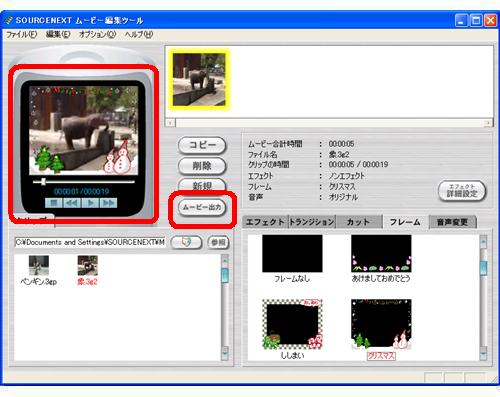Open the ファイル (File) menu
Image resolution: width=500 pixels, height=397 pixels.
(x=22, y=34)
